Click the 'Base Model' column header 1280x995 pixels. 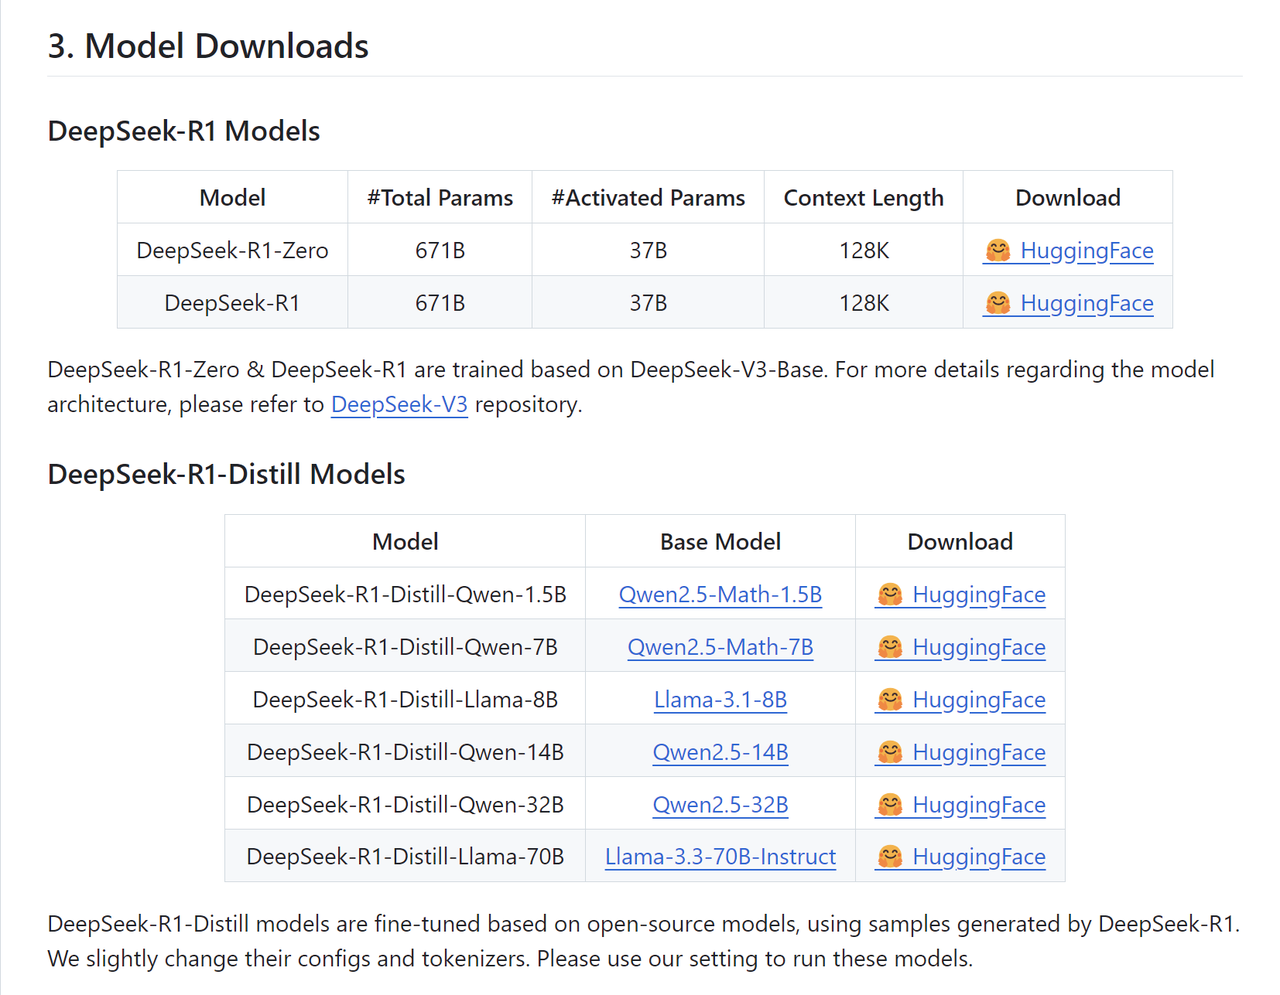[x=720, y=542]
